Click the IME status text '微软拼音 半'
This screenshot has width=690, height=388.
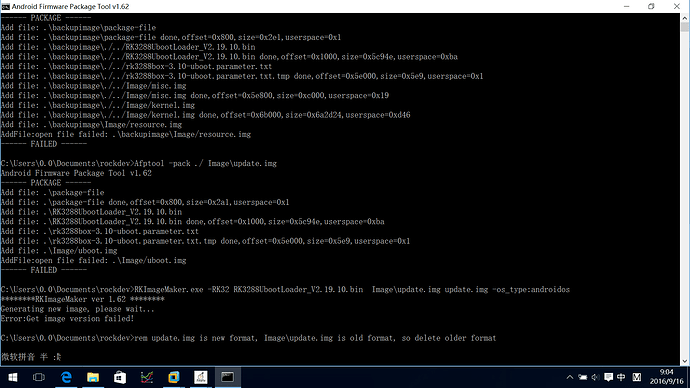click(24, 357)
